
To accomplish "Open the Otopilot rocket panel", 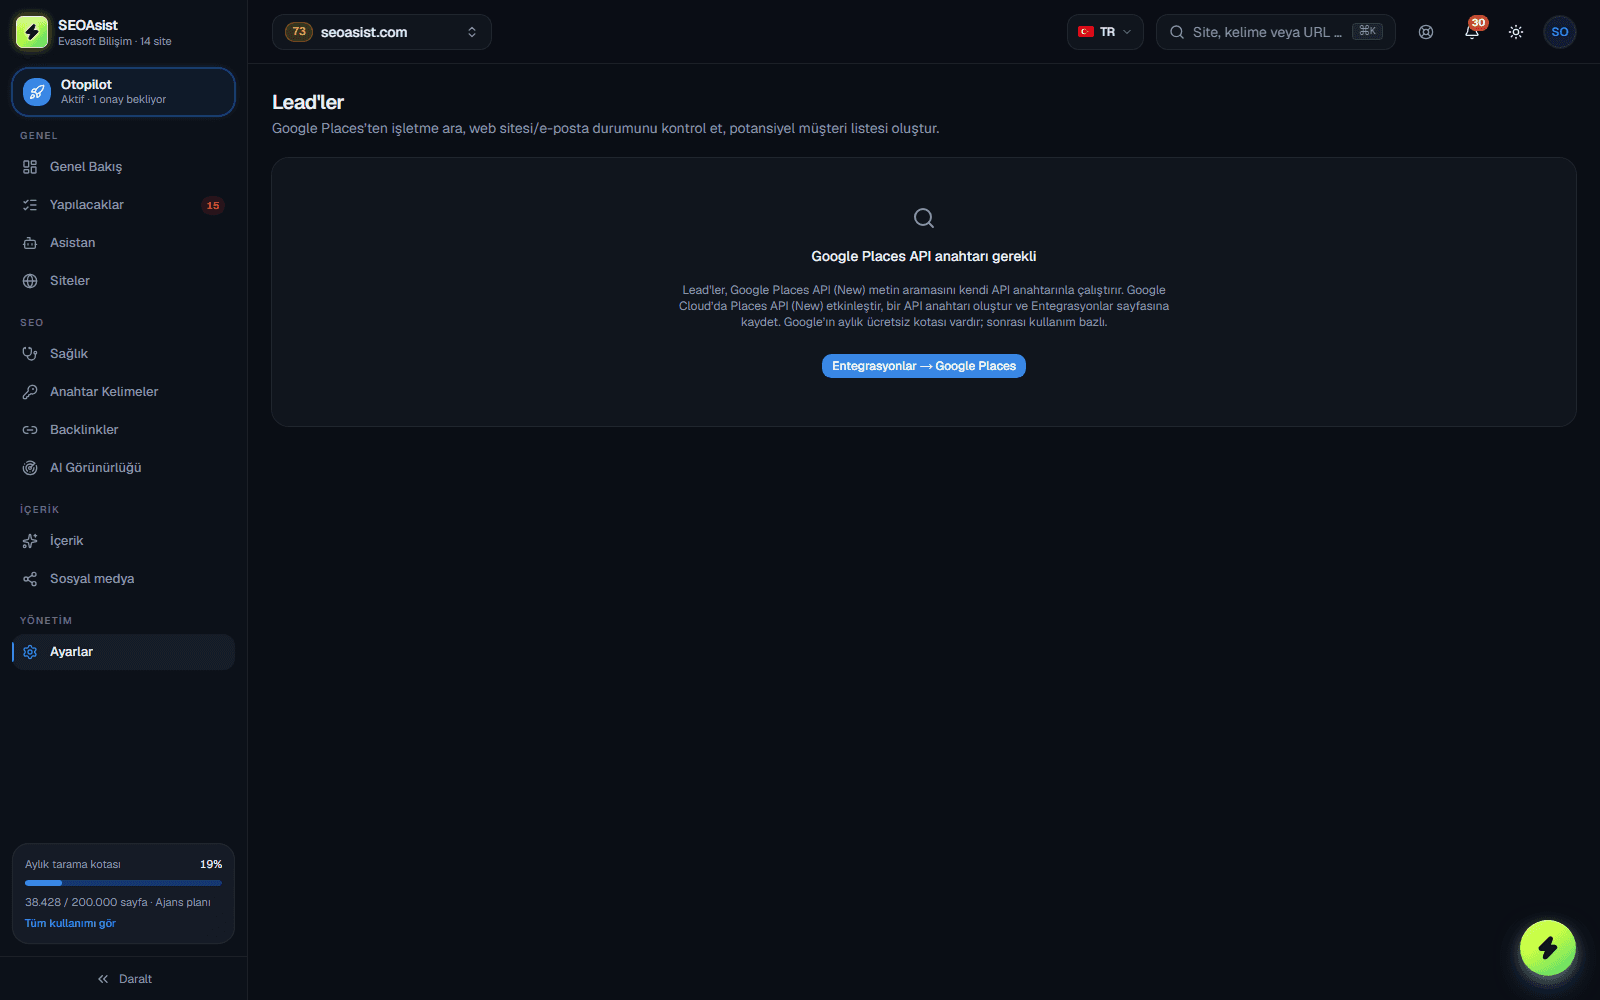I will click(123, 92).
